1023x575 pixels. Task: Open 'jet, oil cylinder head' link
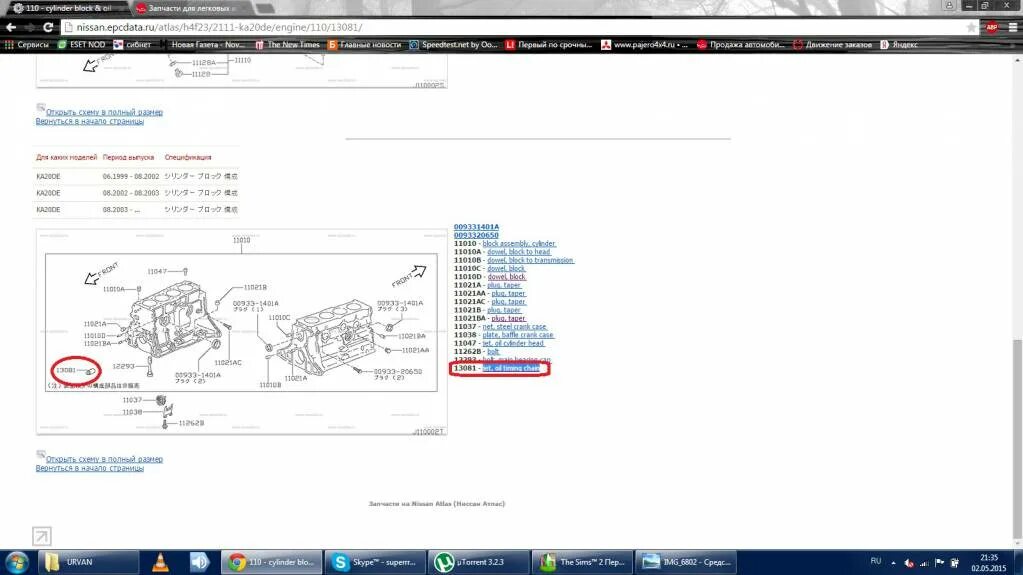pyautogui.click(x=513, y=343)
